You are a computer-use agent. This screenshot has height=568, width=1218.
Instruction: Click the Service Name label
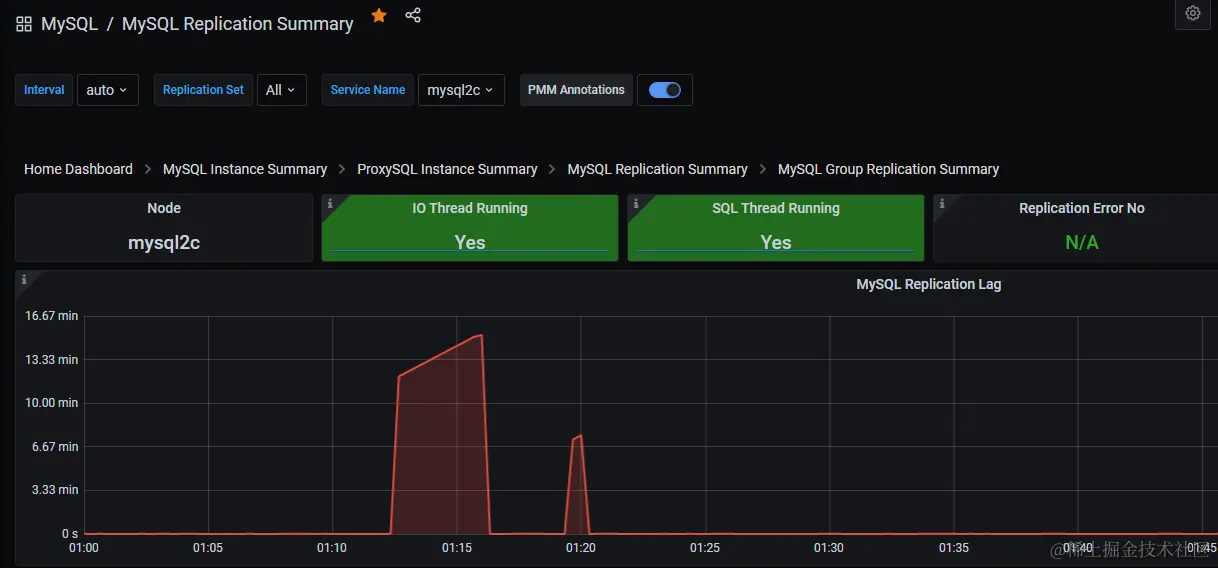coord(368,90)
